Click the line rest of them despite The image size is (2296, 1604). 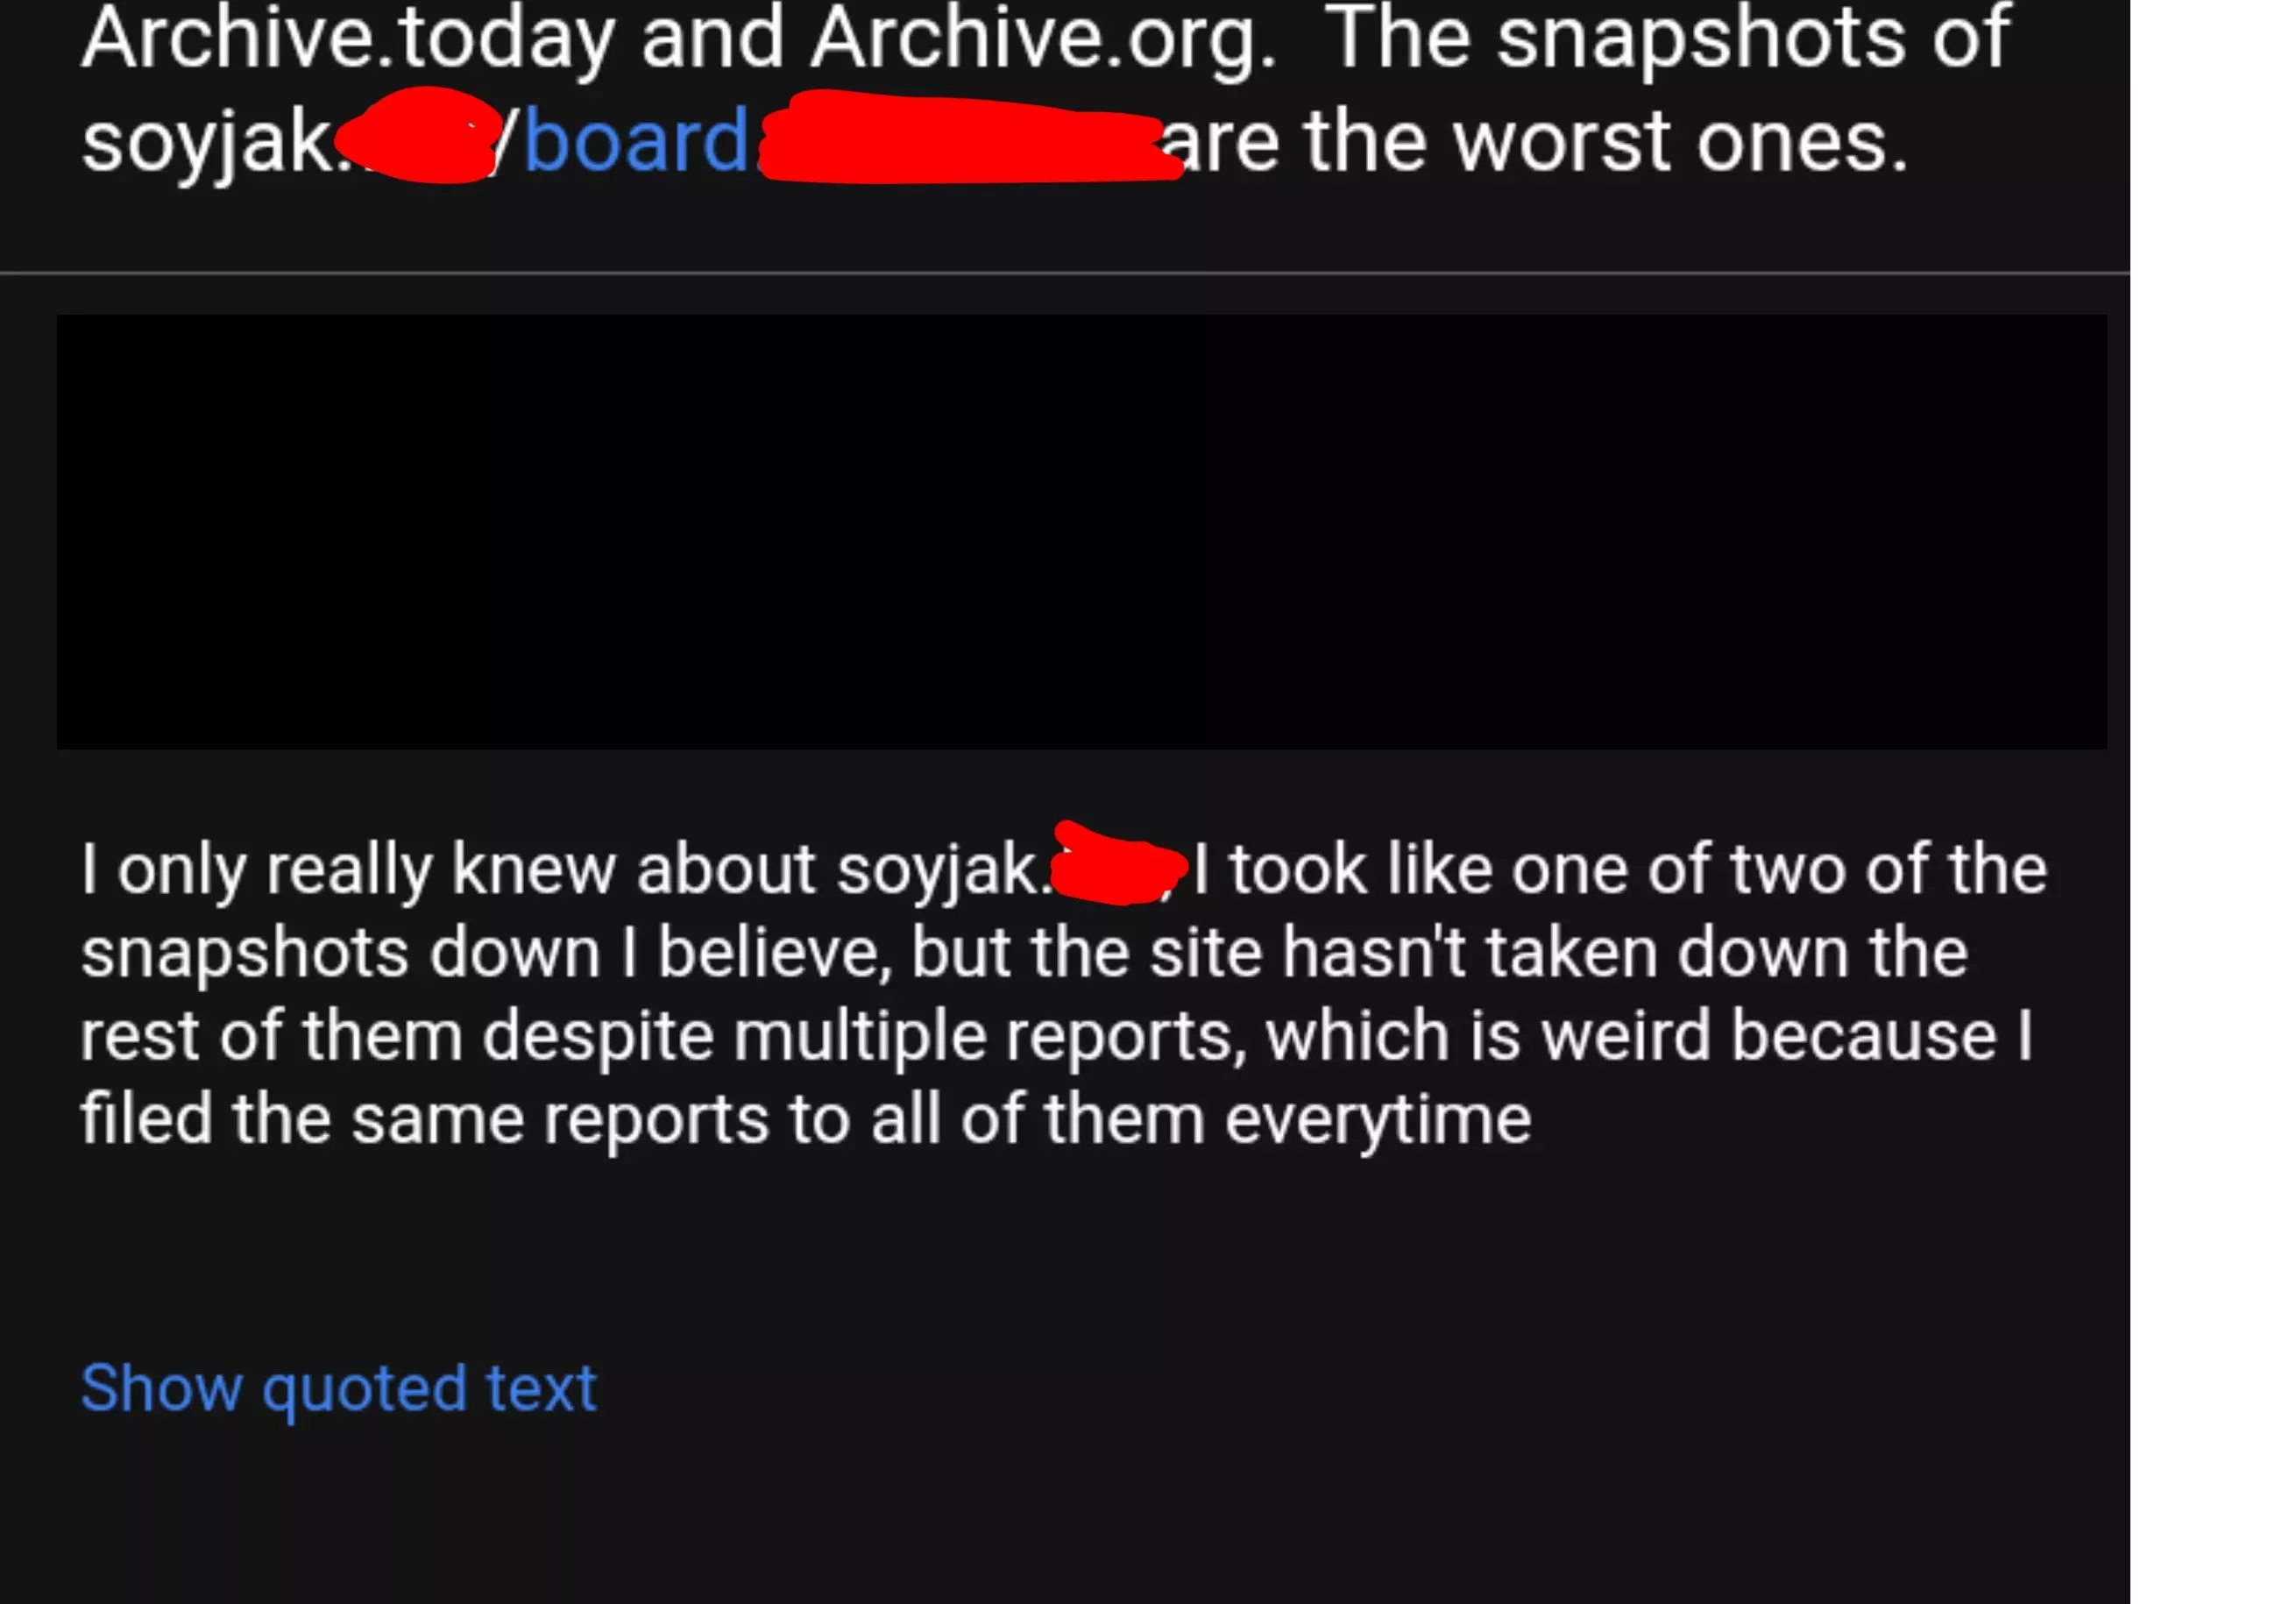click(x=1057, y=1035)
